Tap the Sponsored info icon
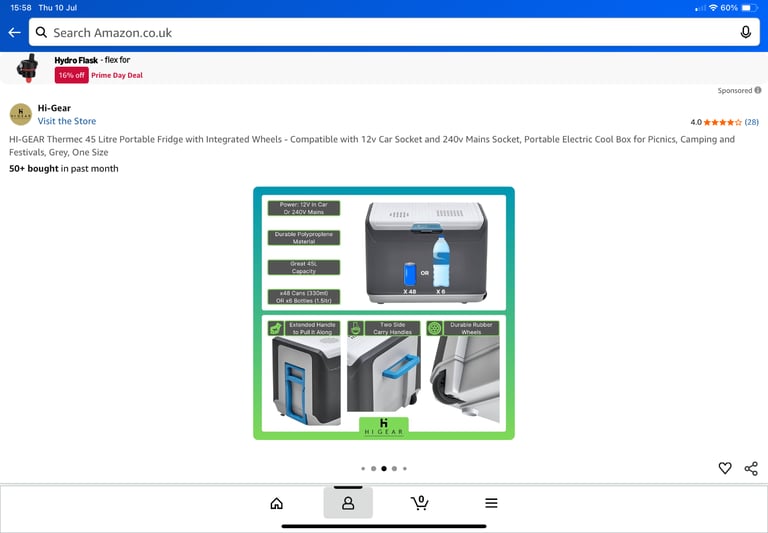768x533 pixels. 758,90
